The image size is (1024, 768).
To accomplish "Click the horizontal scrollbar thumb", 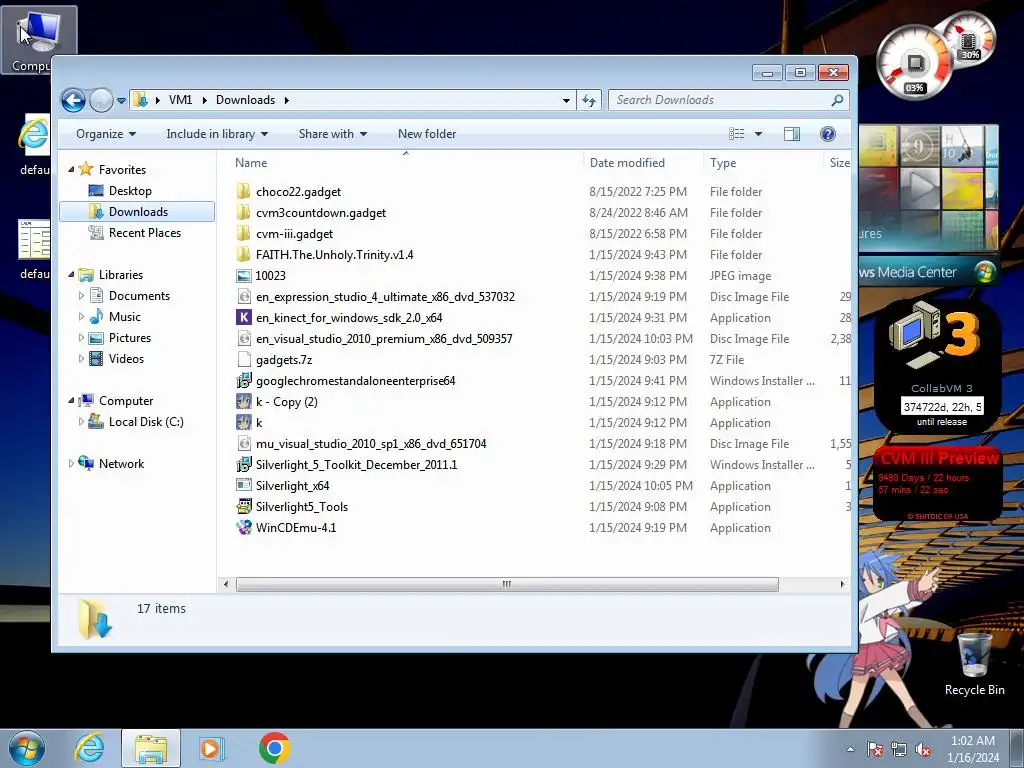I will 507,584.
